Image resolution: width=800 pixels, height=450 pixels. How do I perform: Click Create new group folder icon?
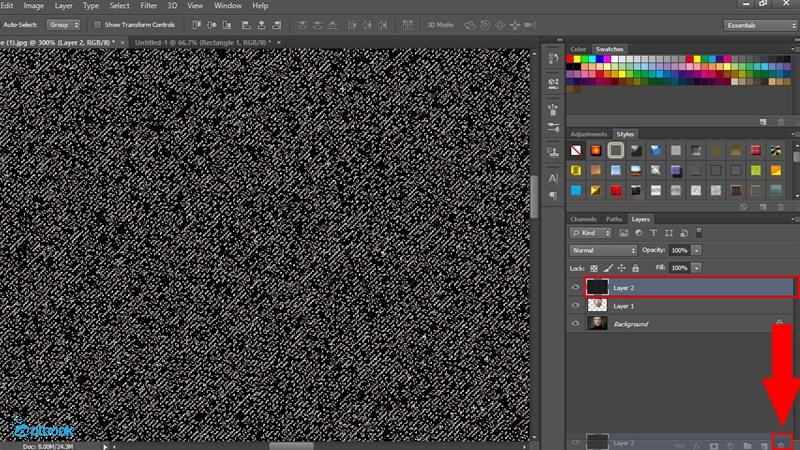coord(747,445)
